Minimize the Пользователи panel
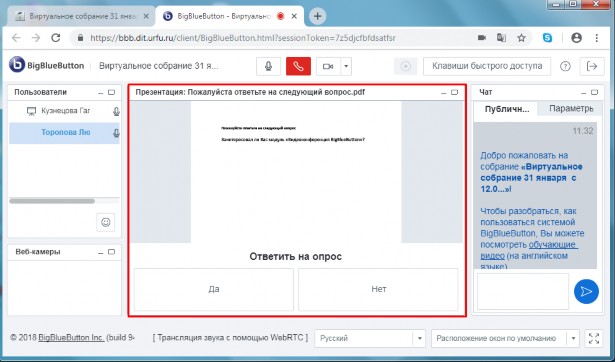 click(101, 93)
